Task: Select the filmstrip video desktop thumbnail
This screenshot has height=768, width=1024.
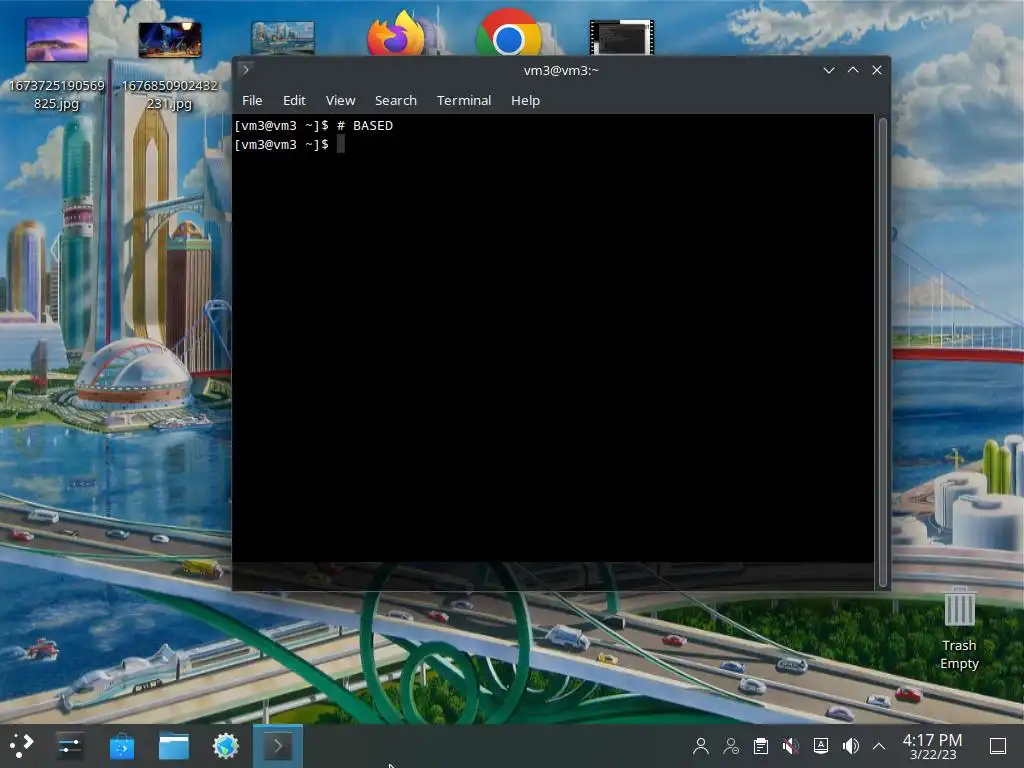Action: [621, 38]
